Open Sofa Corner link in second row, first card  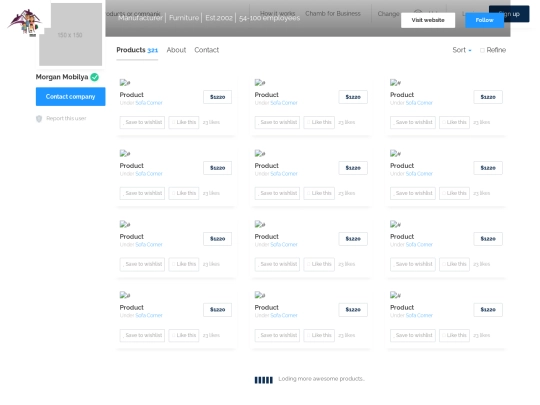point(149,174)
